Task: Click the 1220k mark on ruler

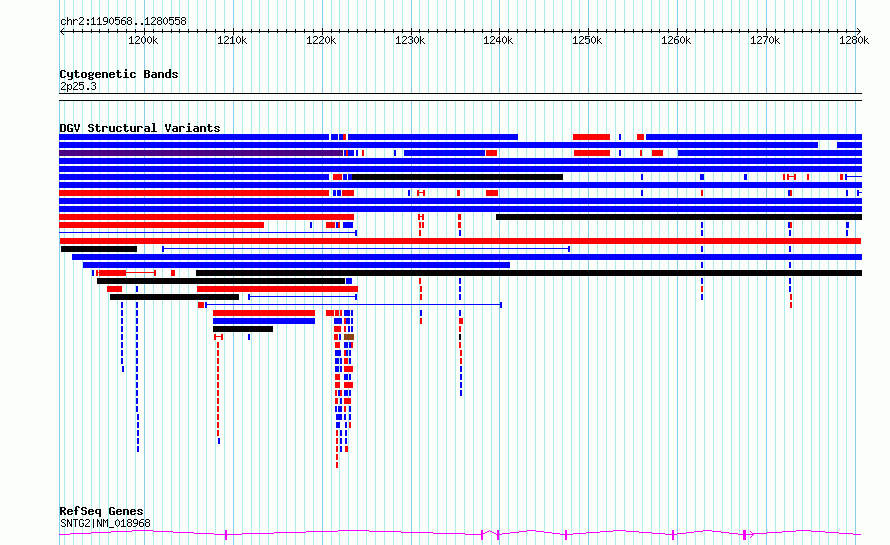Action: click(x=321, y=40)
